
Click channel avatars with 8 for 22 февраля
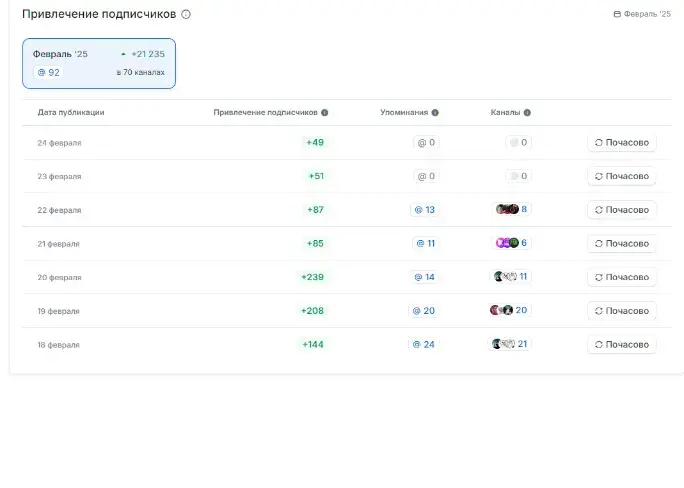click(511, 209)
